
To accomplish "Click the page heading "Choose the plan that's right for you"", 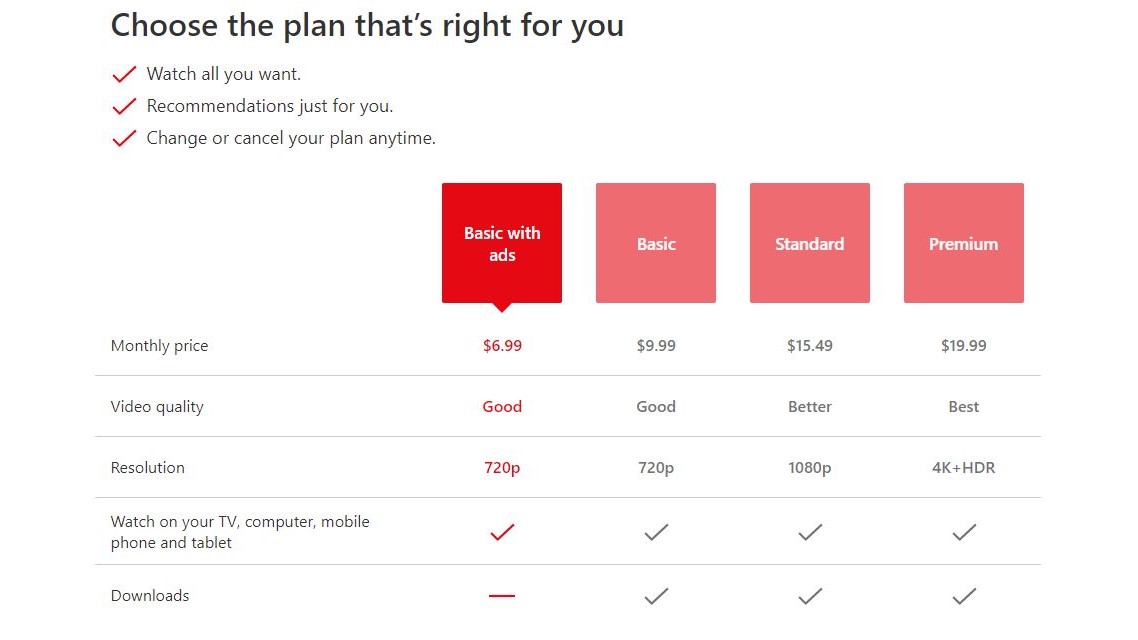I will click(x=367, y=25).
